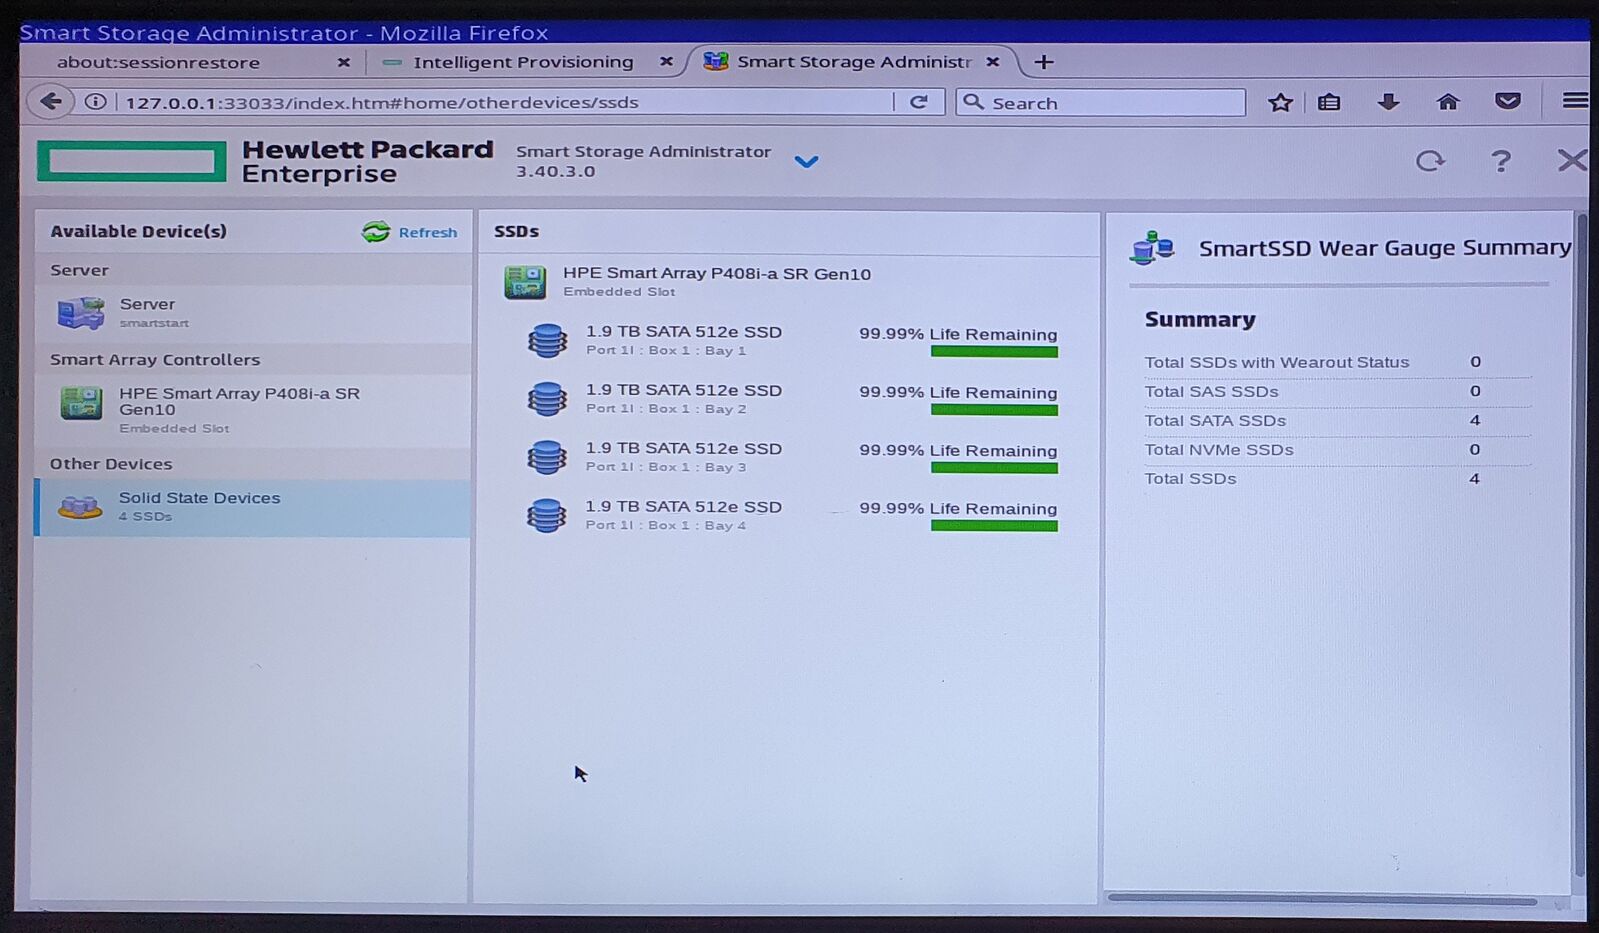
Task: Open the Firefox hamburger menu
Action: (1574, 101)
